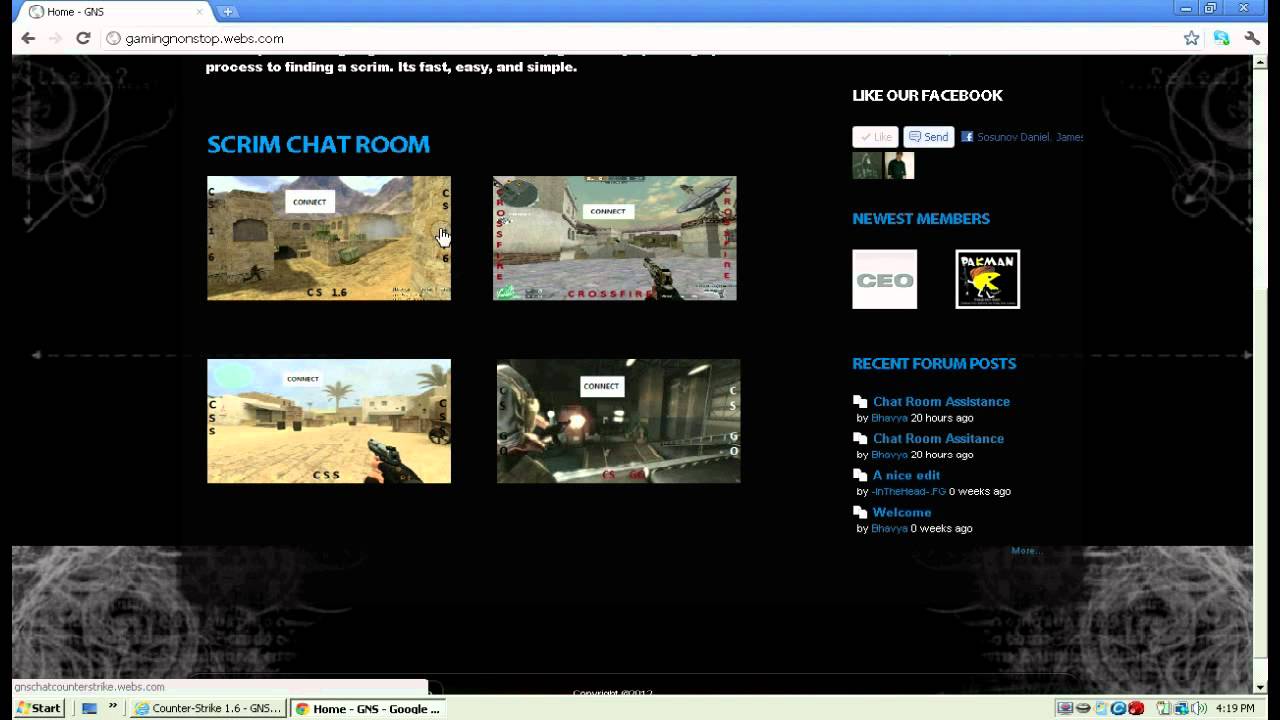Image resolution: width=1280 pixels, height=720 pixels.
Task: View the Pakman newest member avatar
Action: [987, 279]
